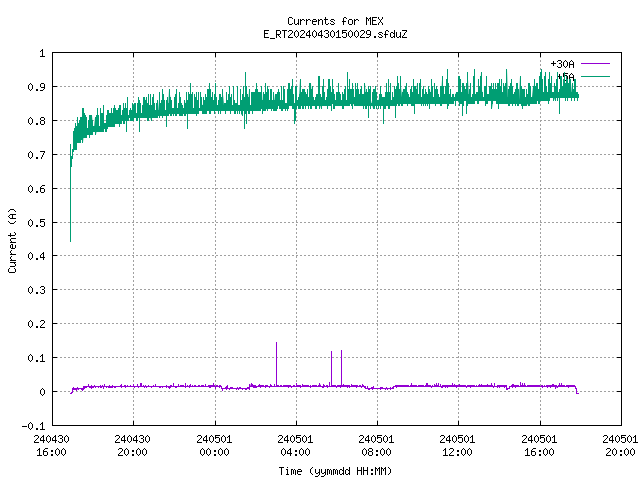Click the "+5A" legend label
The width and height of the screenshot is (640, 480).
click(565, 76)
